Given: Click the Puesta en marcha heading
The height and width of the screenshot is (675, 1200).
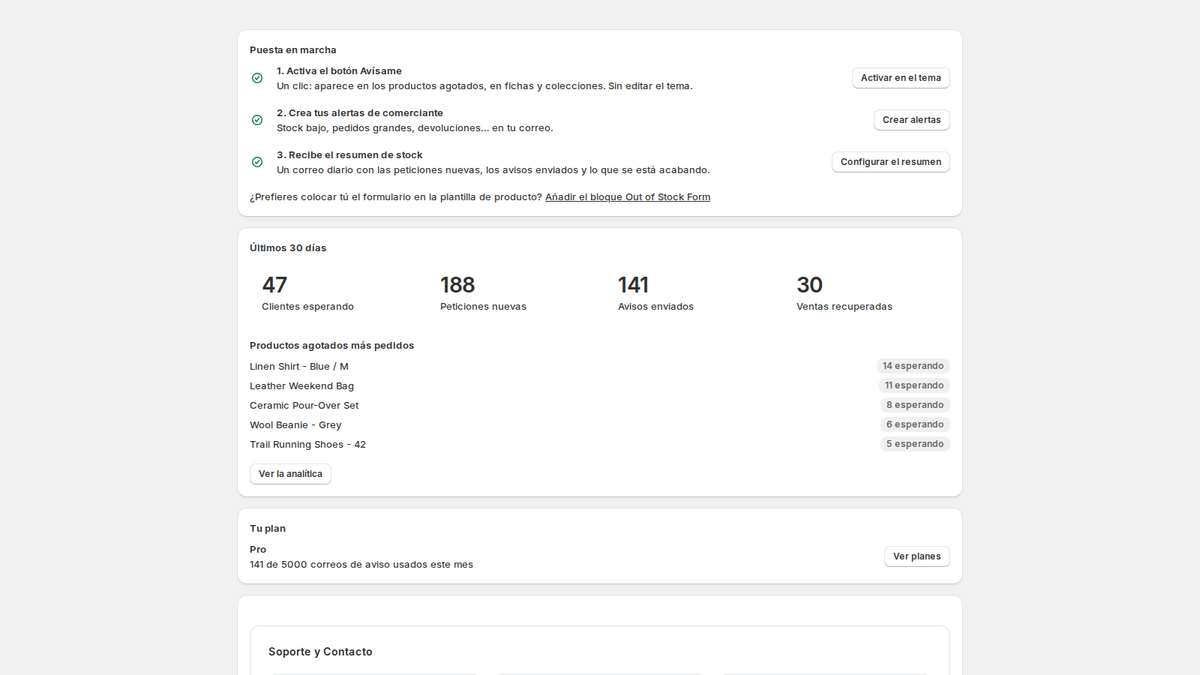Looking at the screenshot, I should pos(293,50).
